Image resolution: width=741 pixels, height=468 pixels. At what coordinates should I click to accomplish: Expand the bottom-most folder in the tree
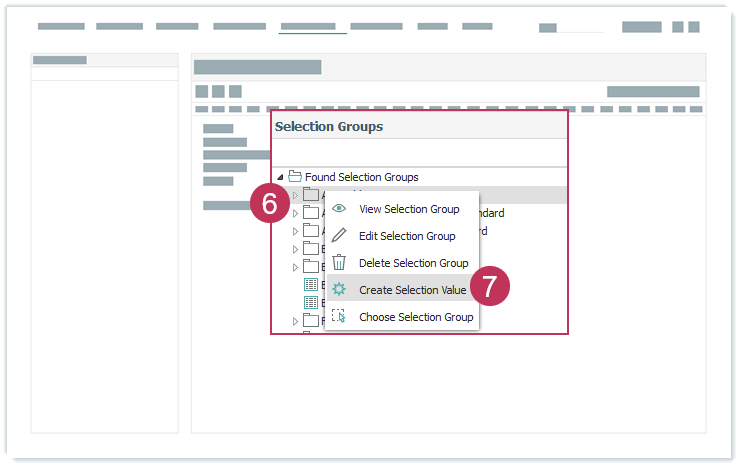tap(295, 321)
